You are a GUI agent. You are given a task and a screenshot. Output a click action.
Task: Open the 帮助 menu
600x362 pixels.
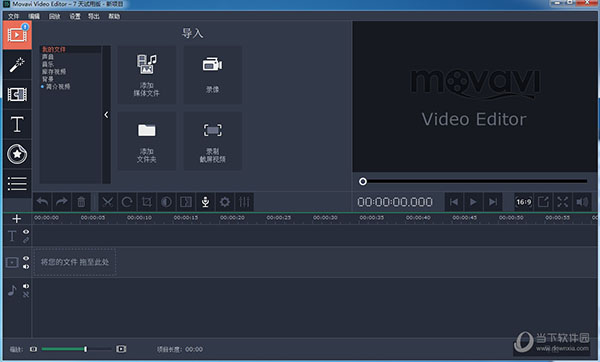pyautogui.click(x=114, y=16)
